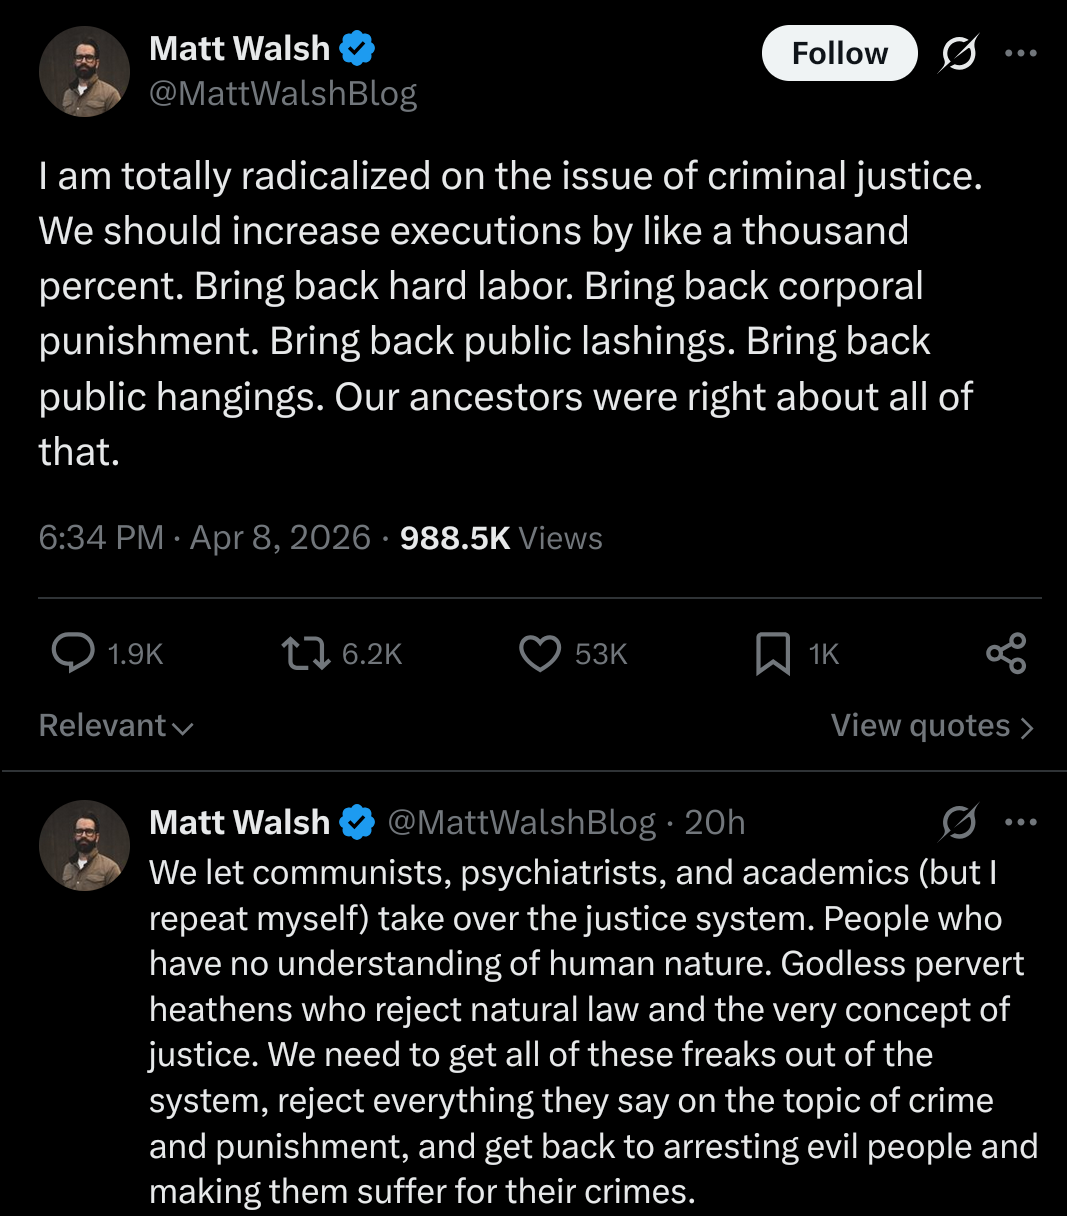Click reply tweet profile avatar

click(84, 845)
